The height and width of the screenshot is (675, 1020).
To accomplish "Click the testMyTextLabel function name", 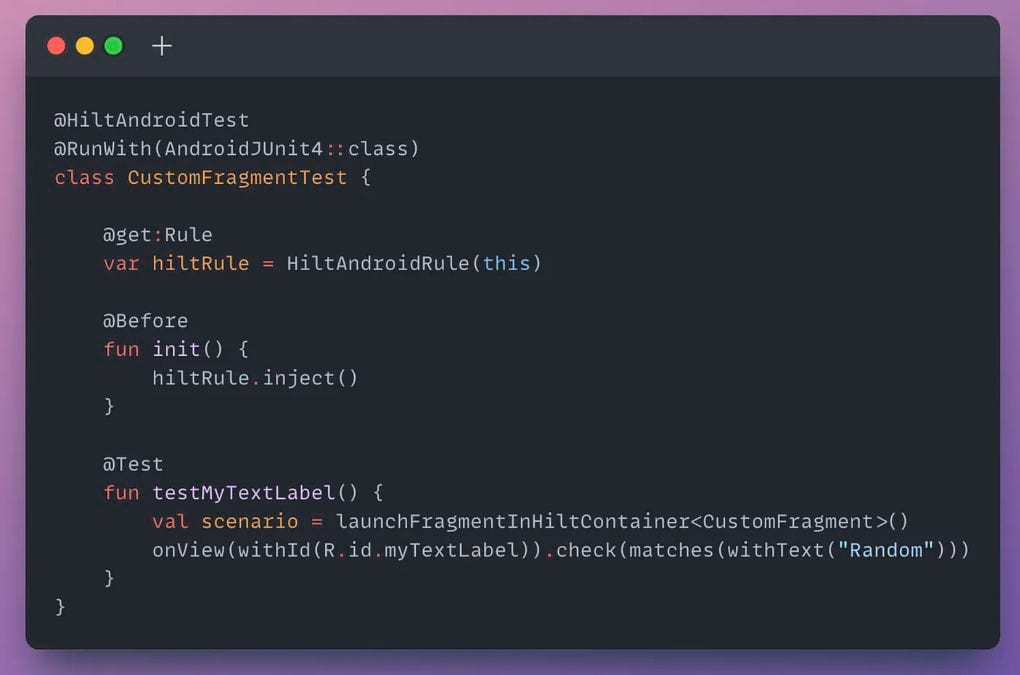I will pos(244,493).
